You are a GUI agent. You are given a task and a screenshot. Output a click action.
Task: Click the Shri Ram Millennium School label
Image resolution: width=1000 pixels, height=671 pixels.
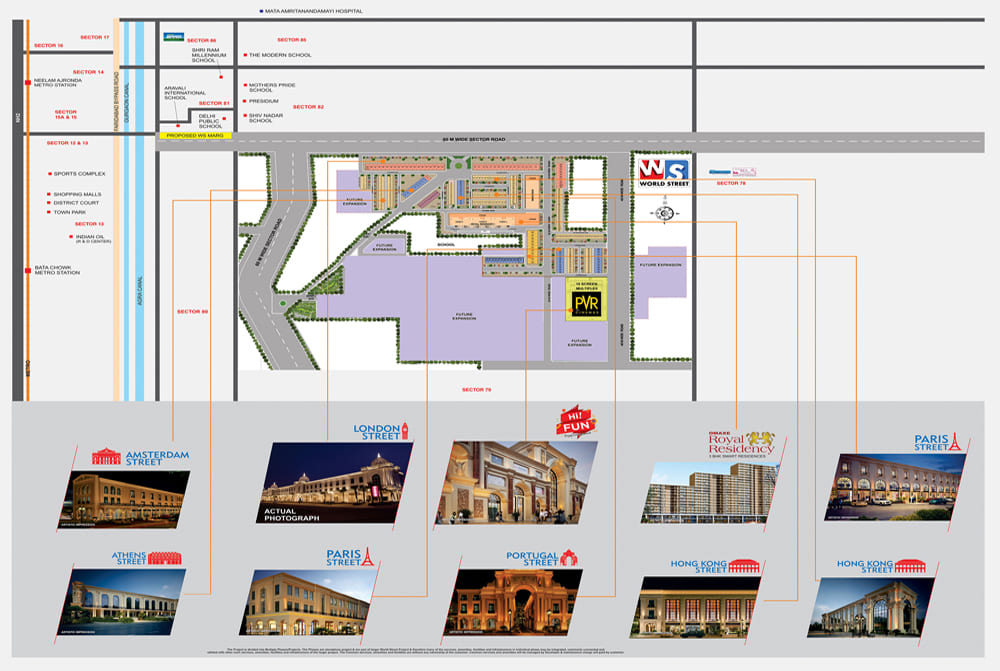[x=209, y=55]
